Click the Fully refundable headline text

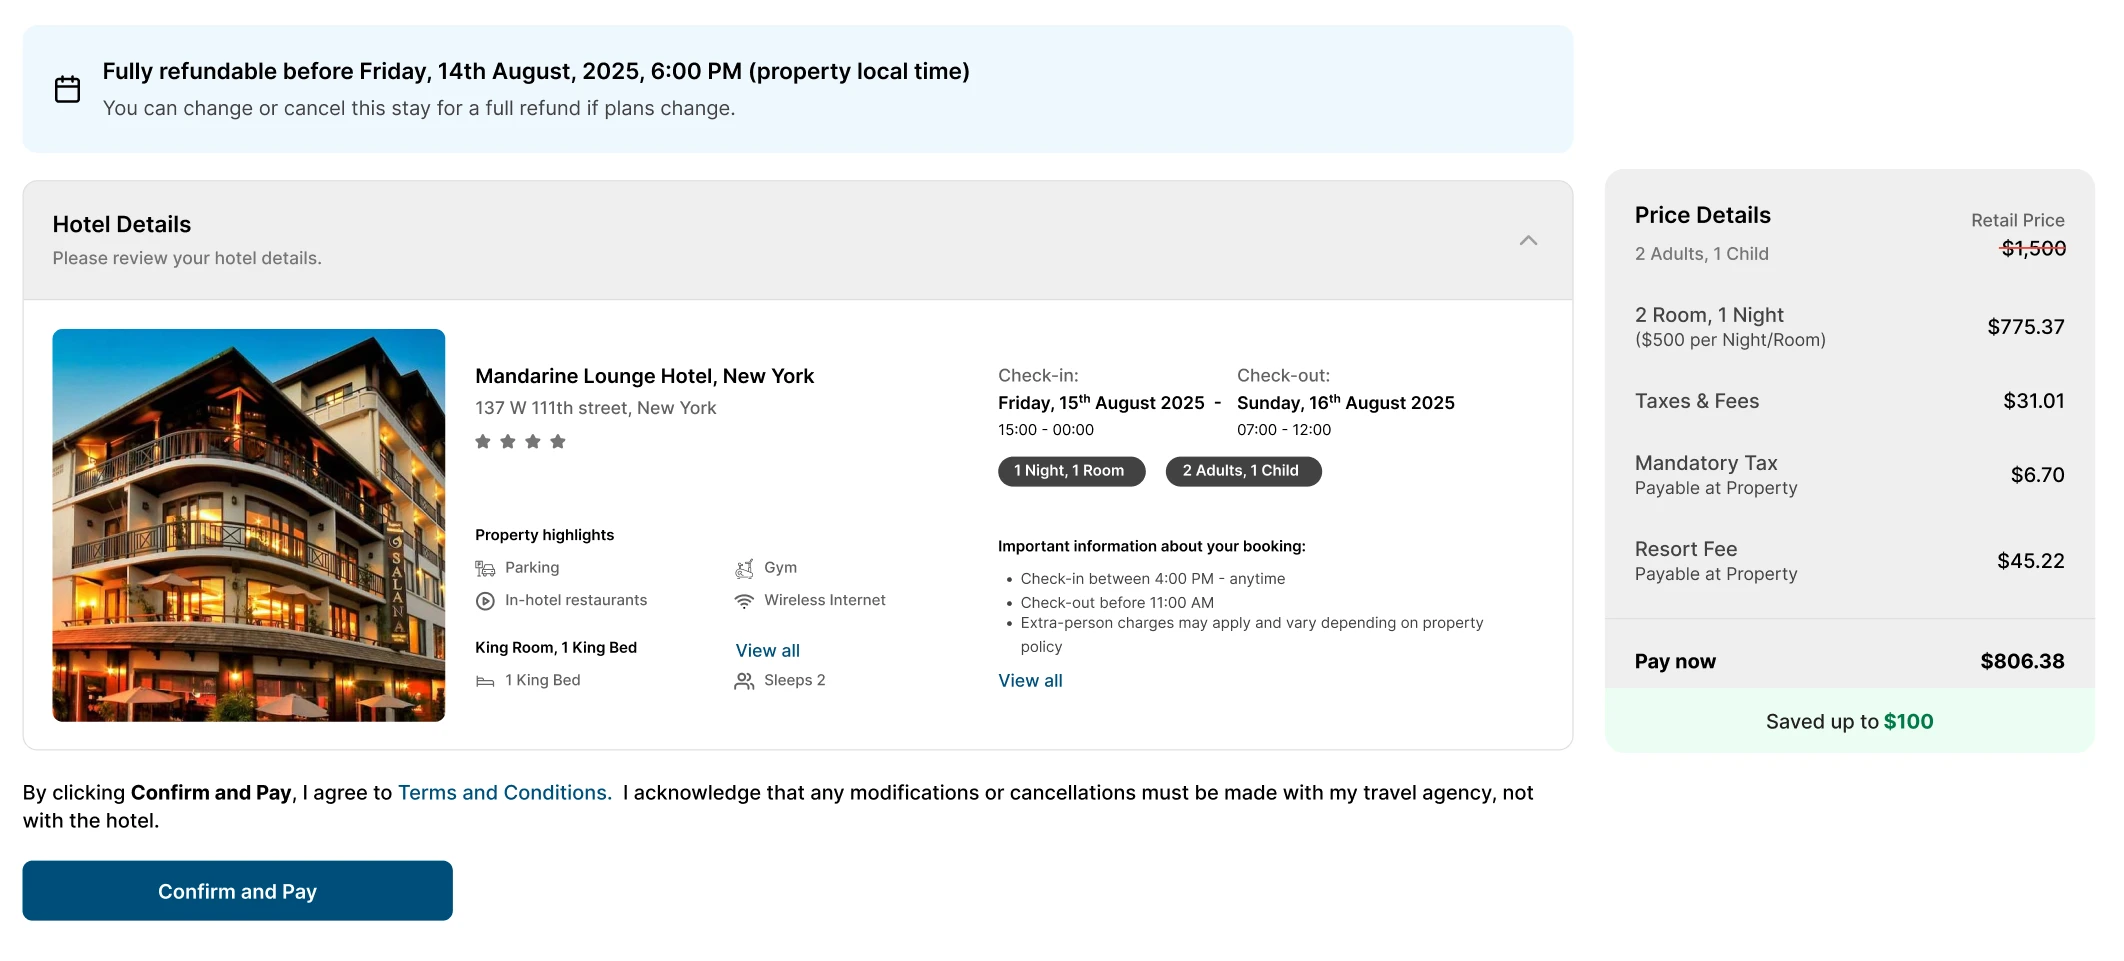coord(536,71)
